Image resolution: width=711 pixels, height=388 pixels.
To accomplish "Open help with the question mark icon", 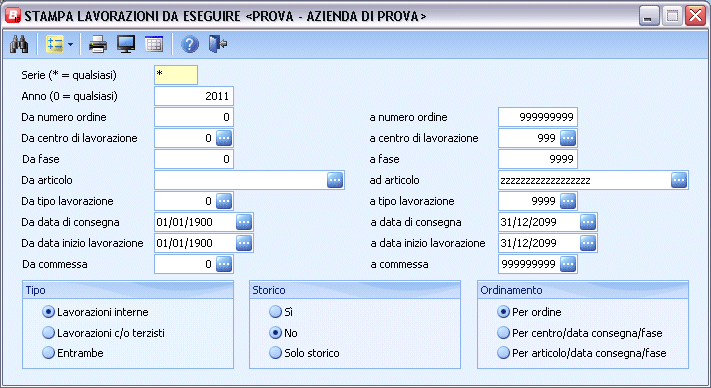I will click(x=190, y=44).
